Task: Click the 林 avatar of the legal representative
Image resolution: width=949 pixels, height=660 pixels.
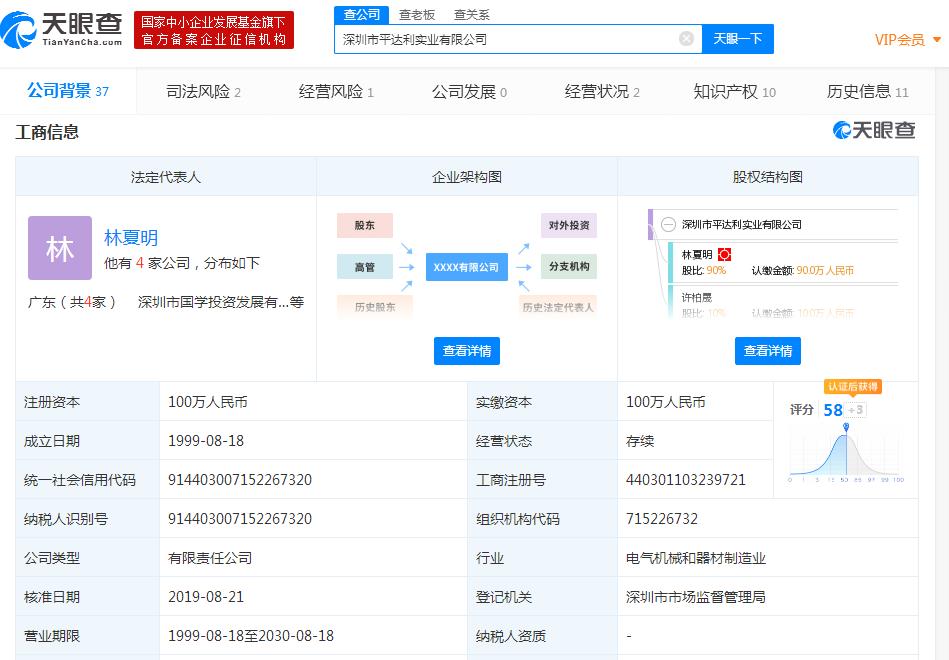Action: point(60,247)
